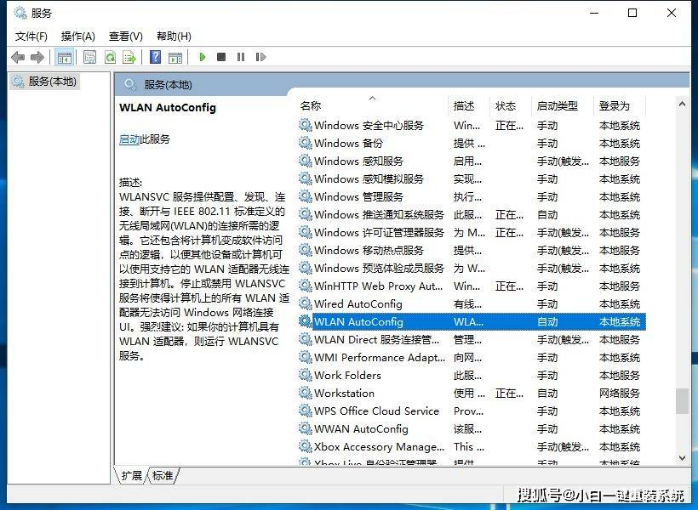The height and width of the screenshot is (511, 698).
Task: Click the Forward arrow toolbar icon
Action: pyautogui.click(x=37, y=57)
